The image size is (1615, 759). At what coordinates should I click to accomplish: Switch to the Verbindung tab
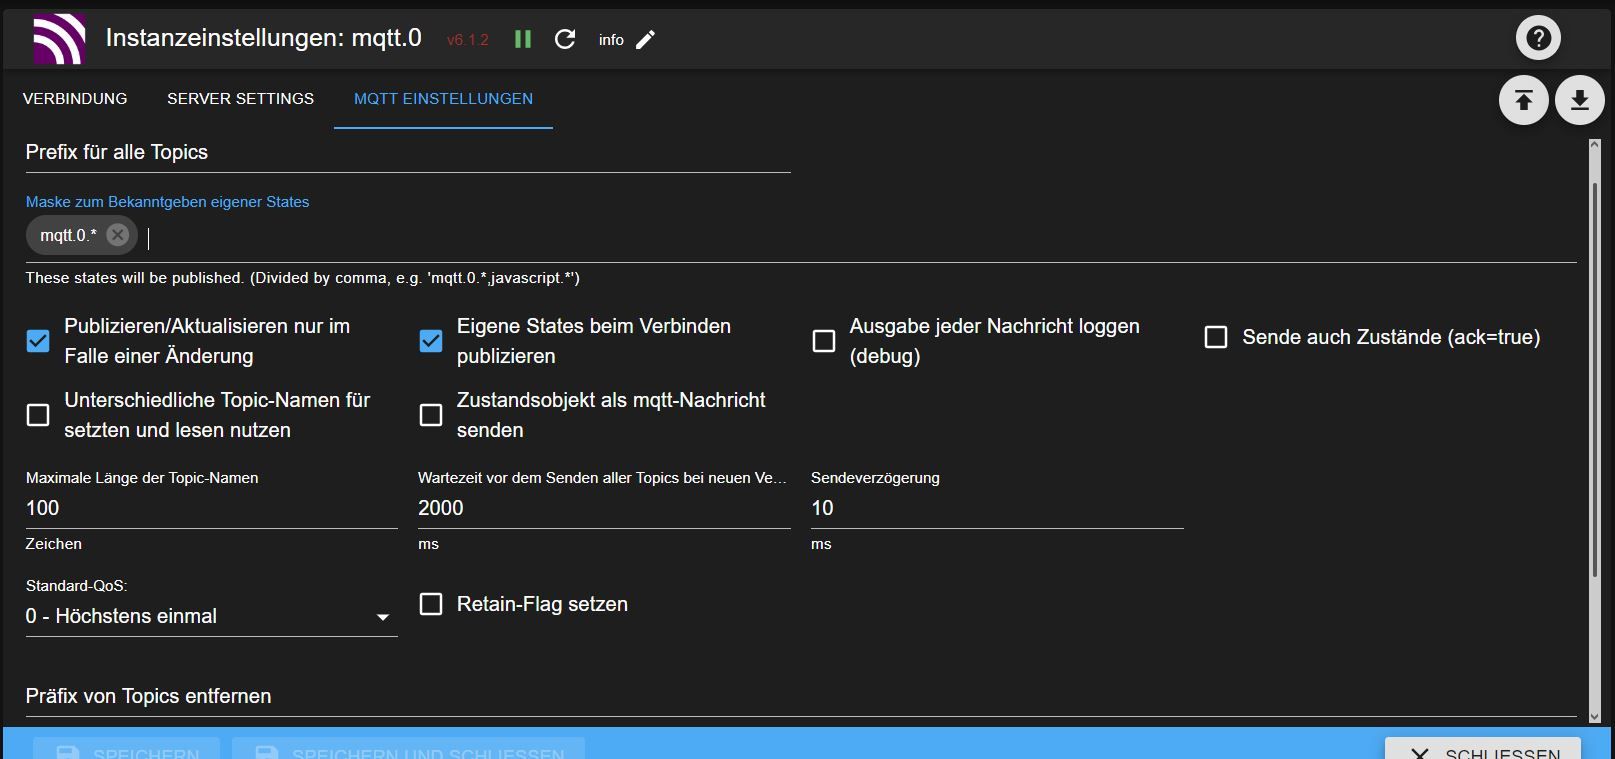[75, 99]
